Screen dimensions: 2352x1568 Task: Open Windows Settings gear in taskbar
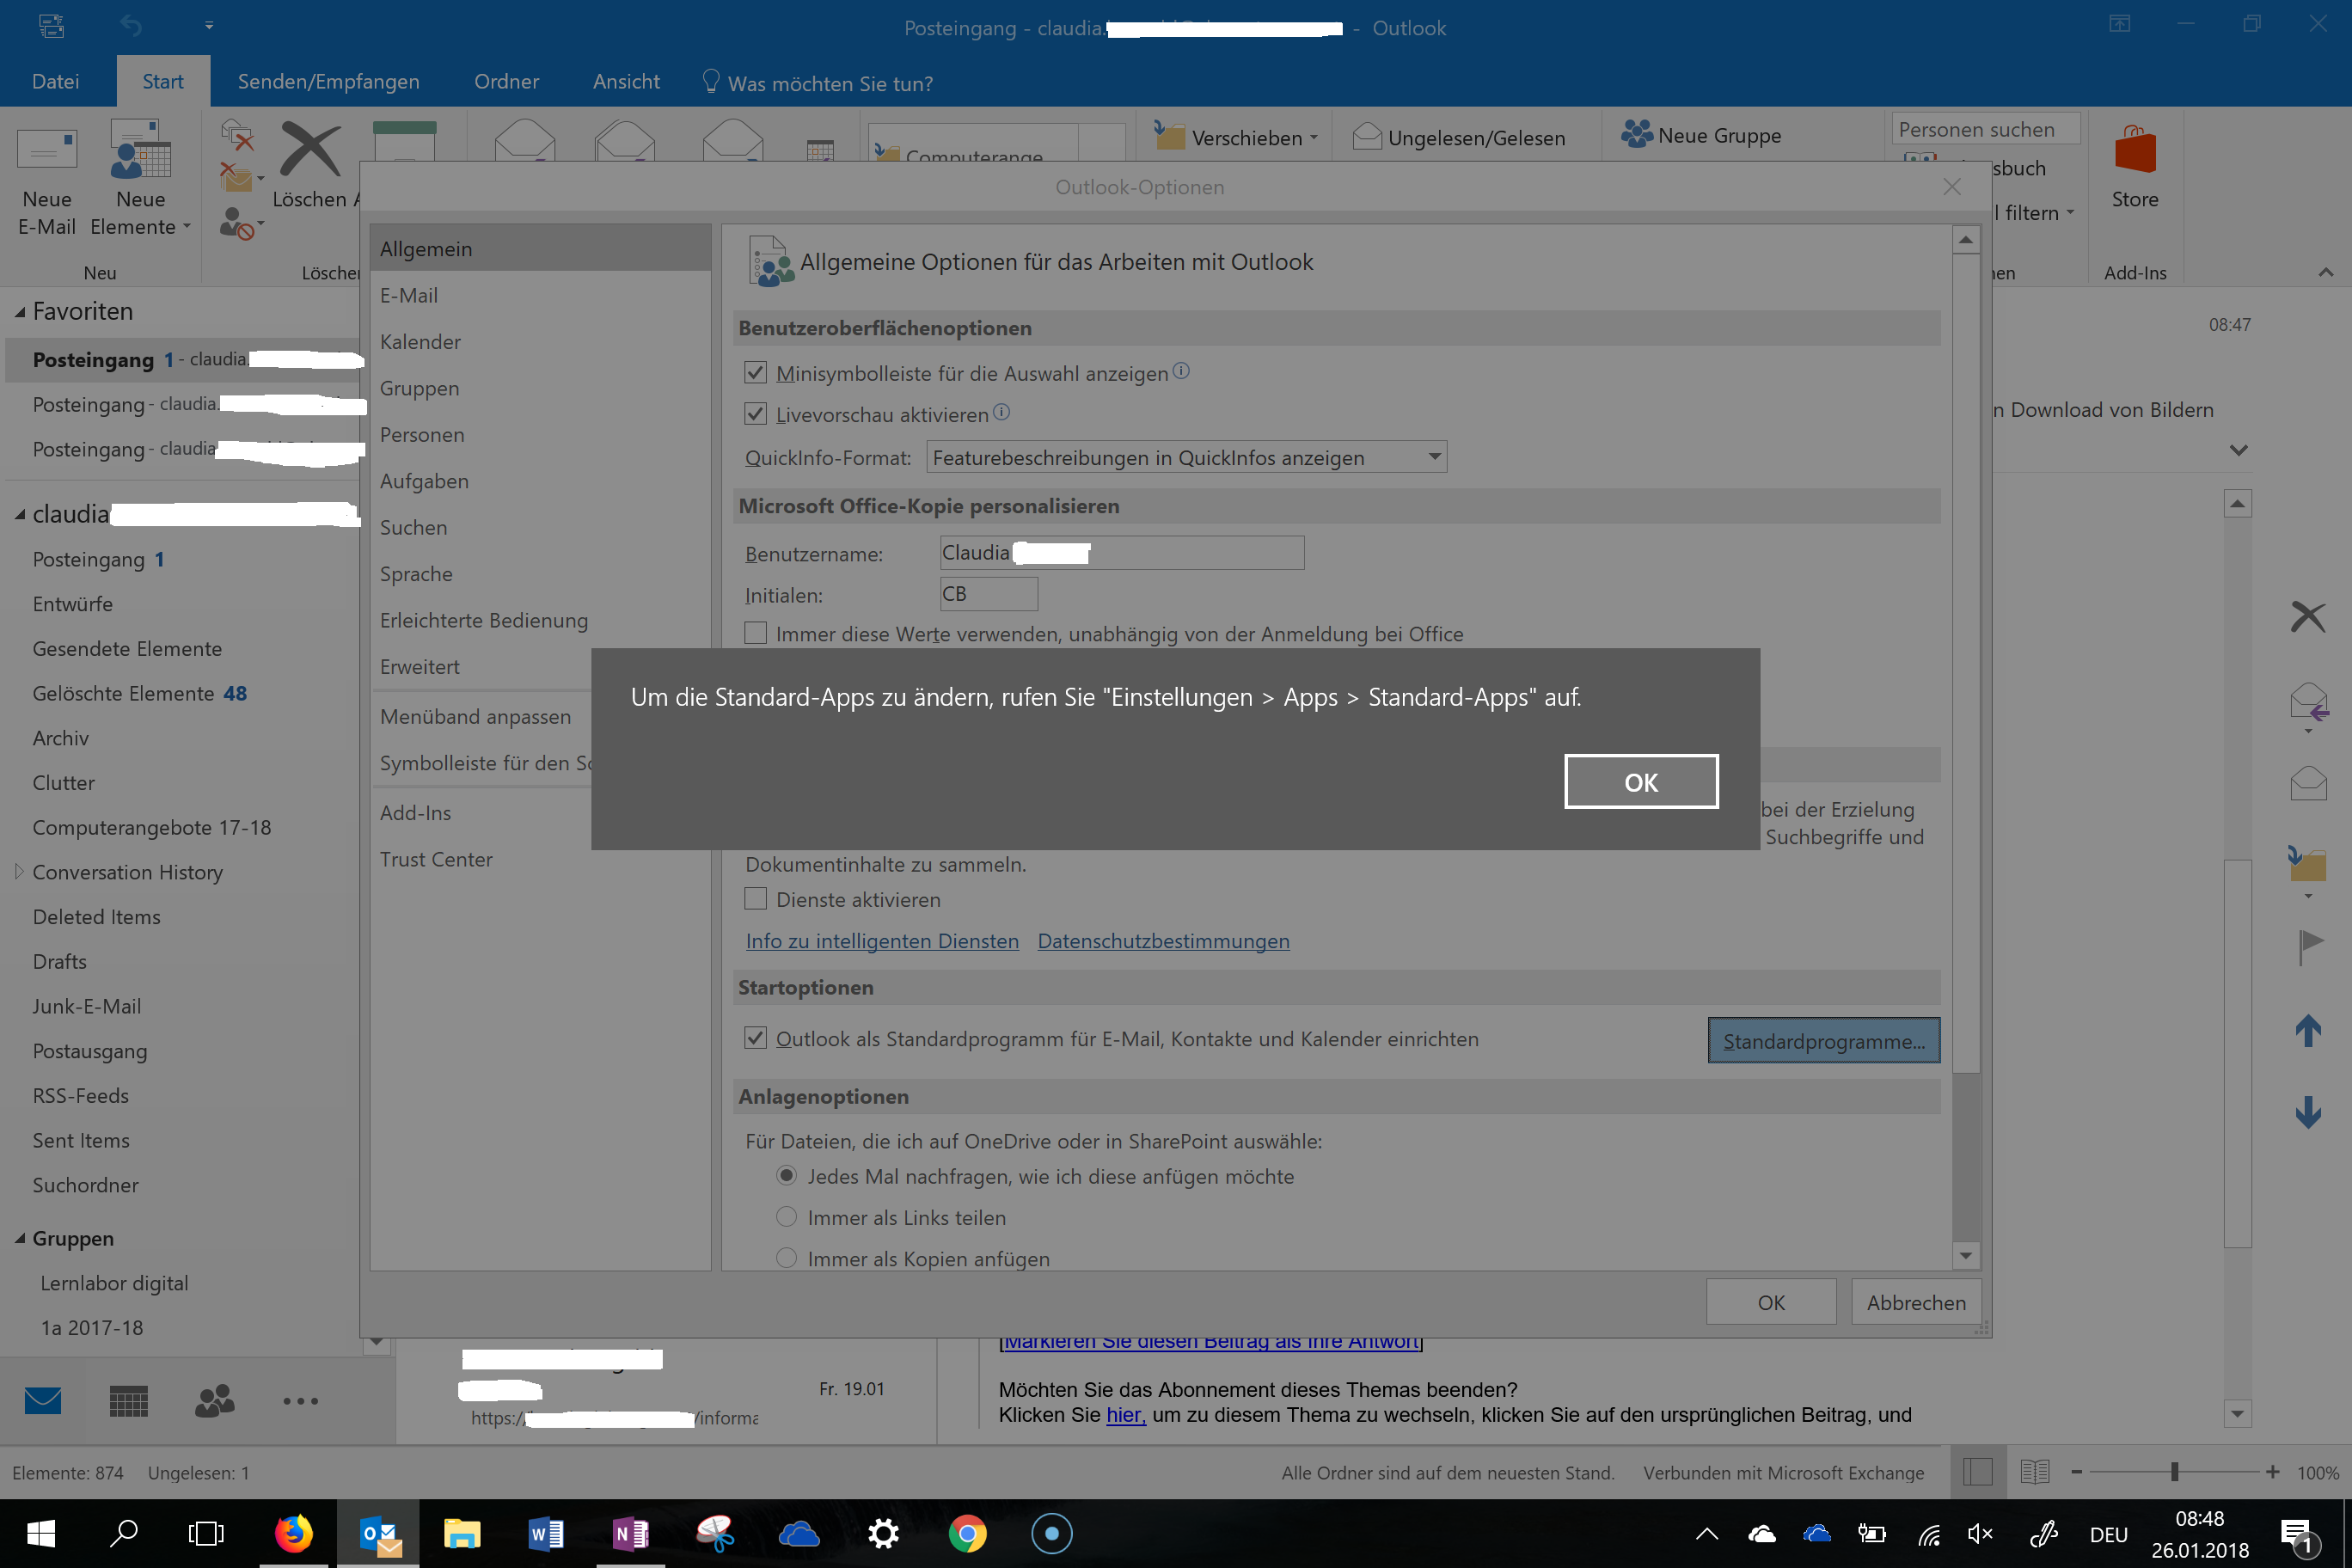tap(883, 1532)
